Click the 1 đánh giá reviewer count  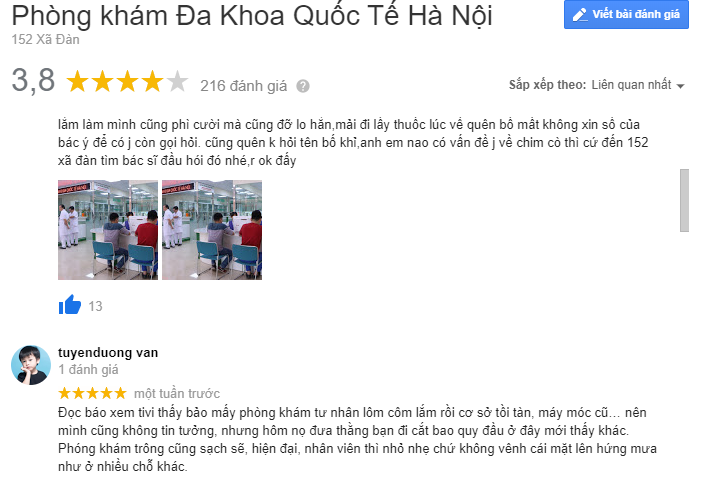[88, 370]
